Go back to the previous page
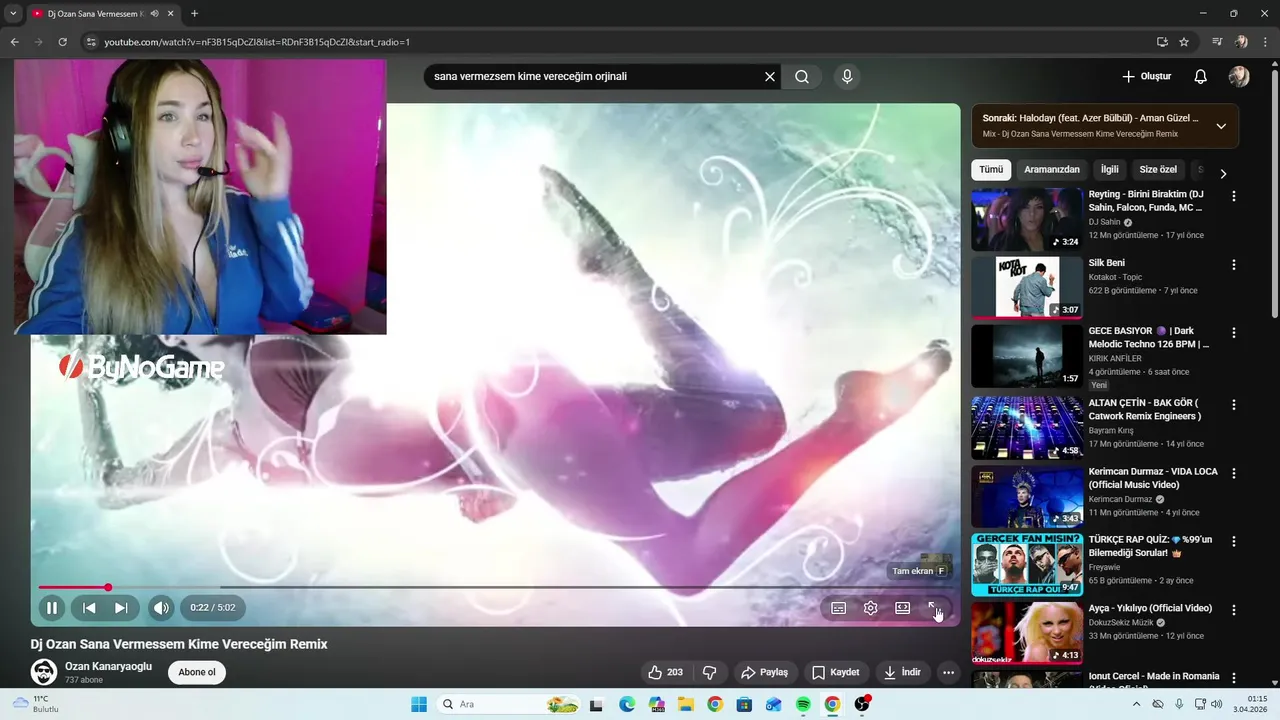1280x720 pixels. click(14, 42)
